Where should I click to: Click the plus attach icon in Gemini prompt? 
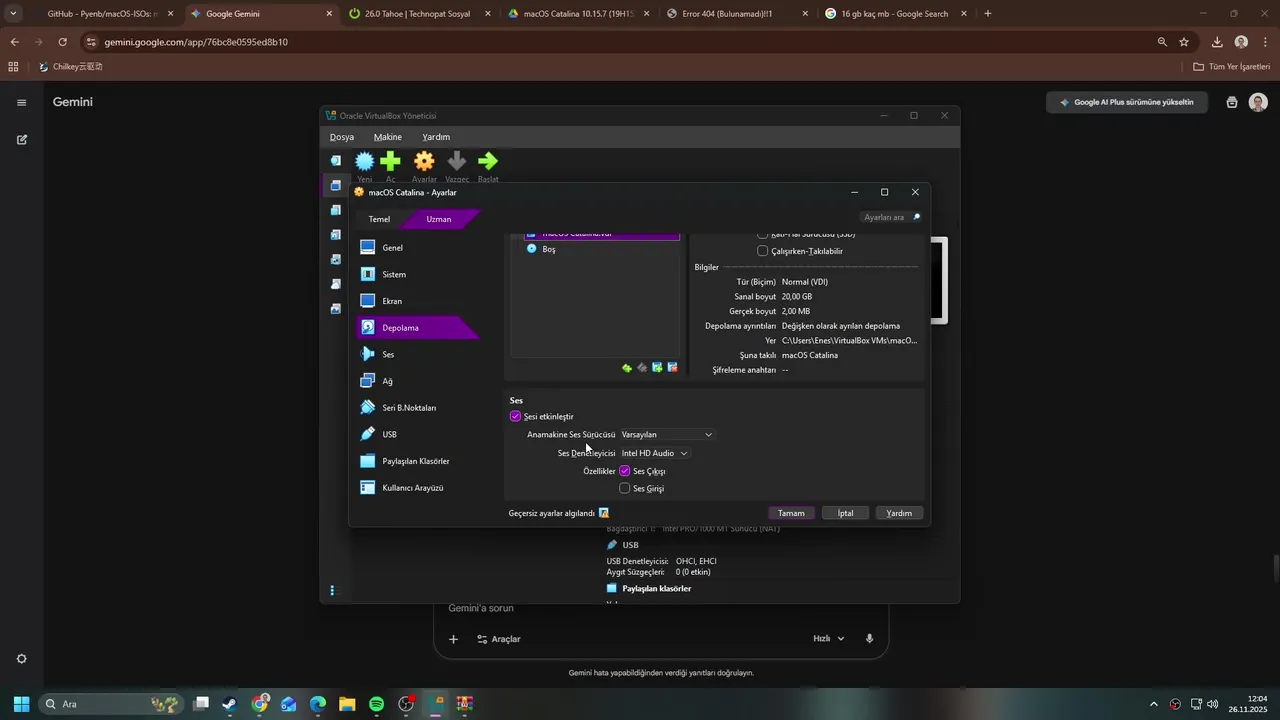point(453,639)
